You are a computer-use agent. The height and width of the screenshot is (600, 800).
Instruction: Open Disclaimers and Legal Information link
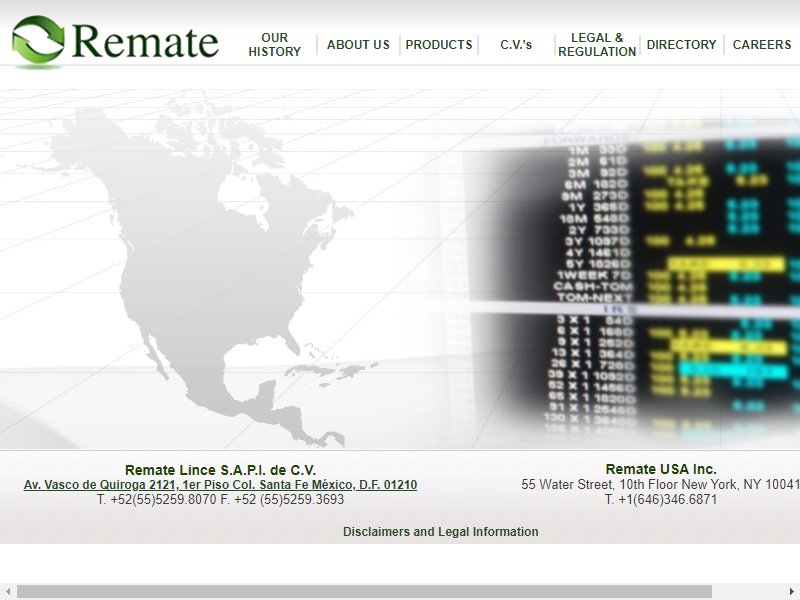(440, 532)
